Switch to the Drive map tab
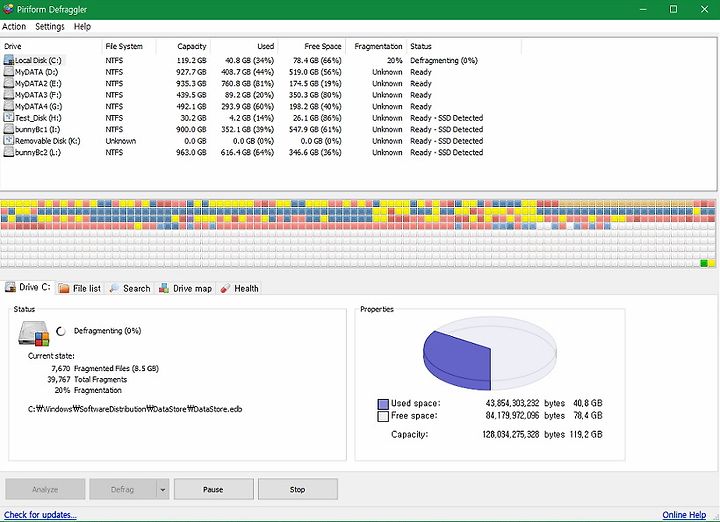720x522 pixels. click(186, 288)
